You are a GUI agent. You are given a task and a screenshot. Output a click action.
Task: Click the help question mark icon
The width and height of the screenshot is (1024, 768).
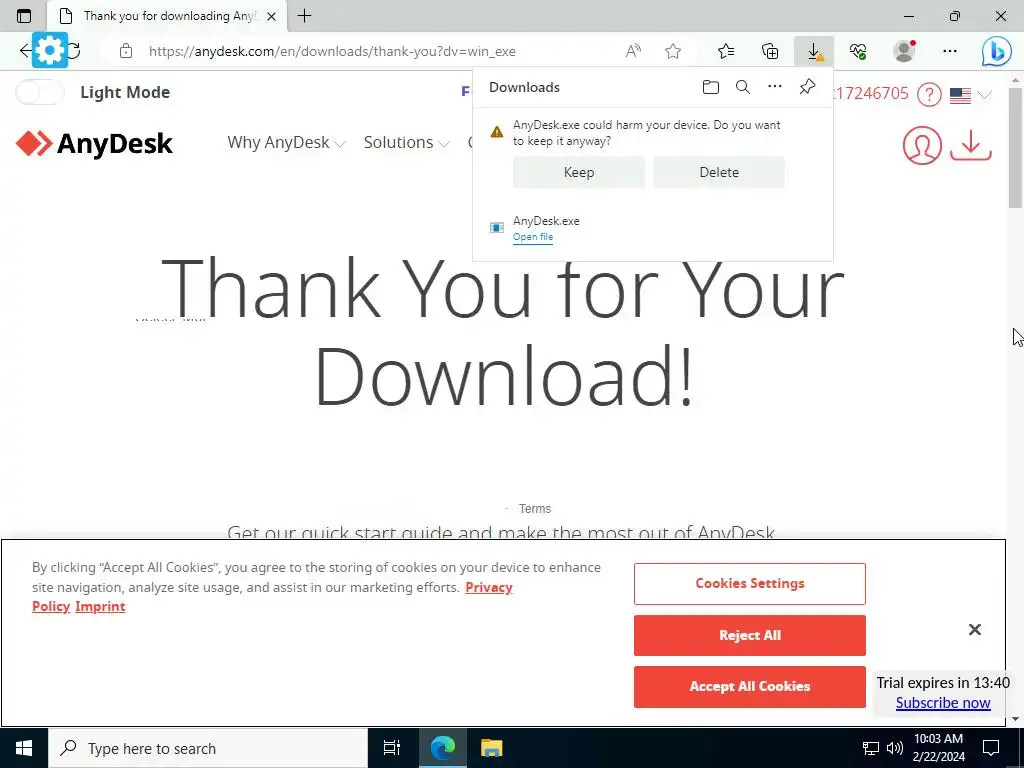pos(929,95)
